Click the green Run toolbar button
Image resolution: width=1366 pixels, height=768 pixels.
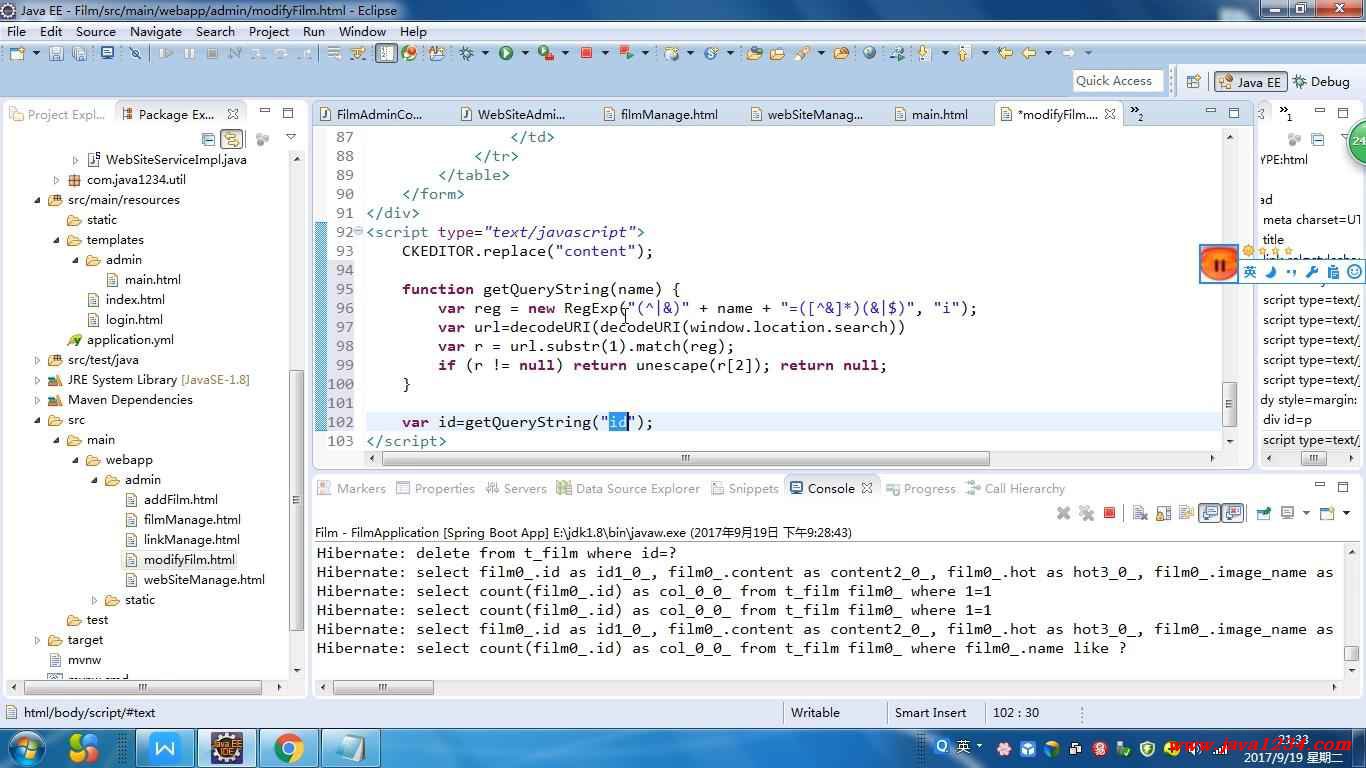(506, 53)
